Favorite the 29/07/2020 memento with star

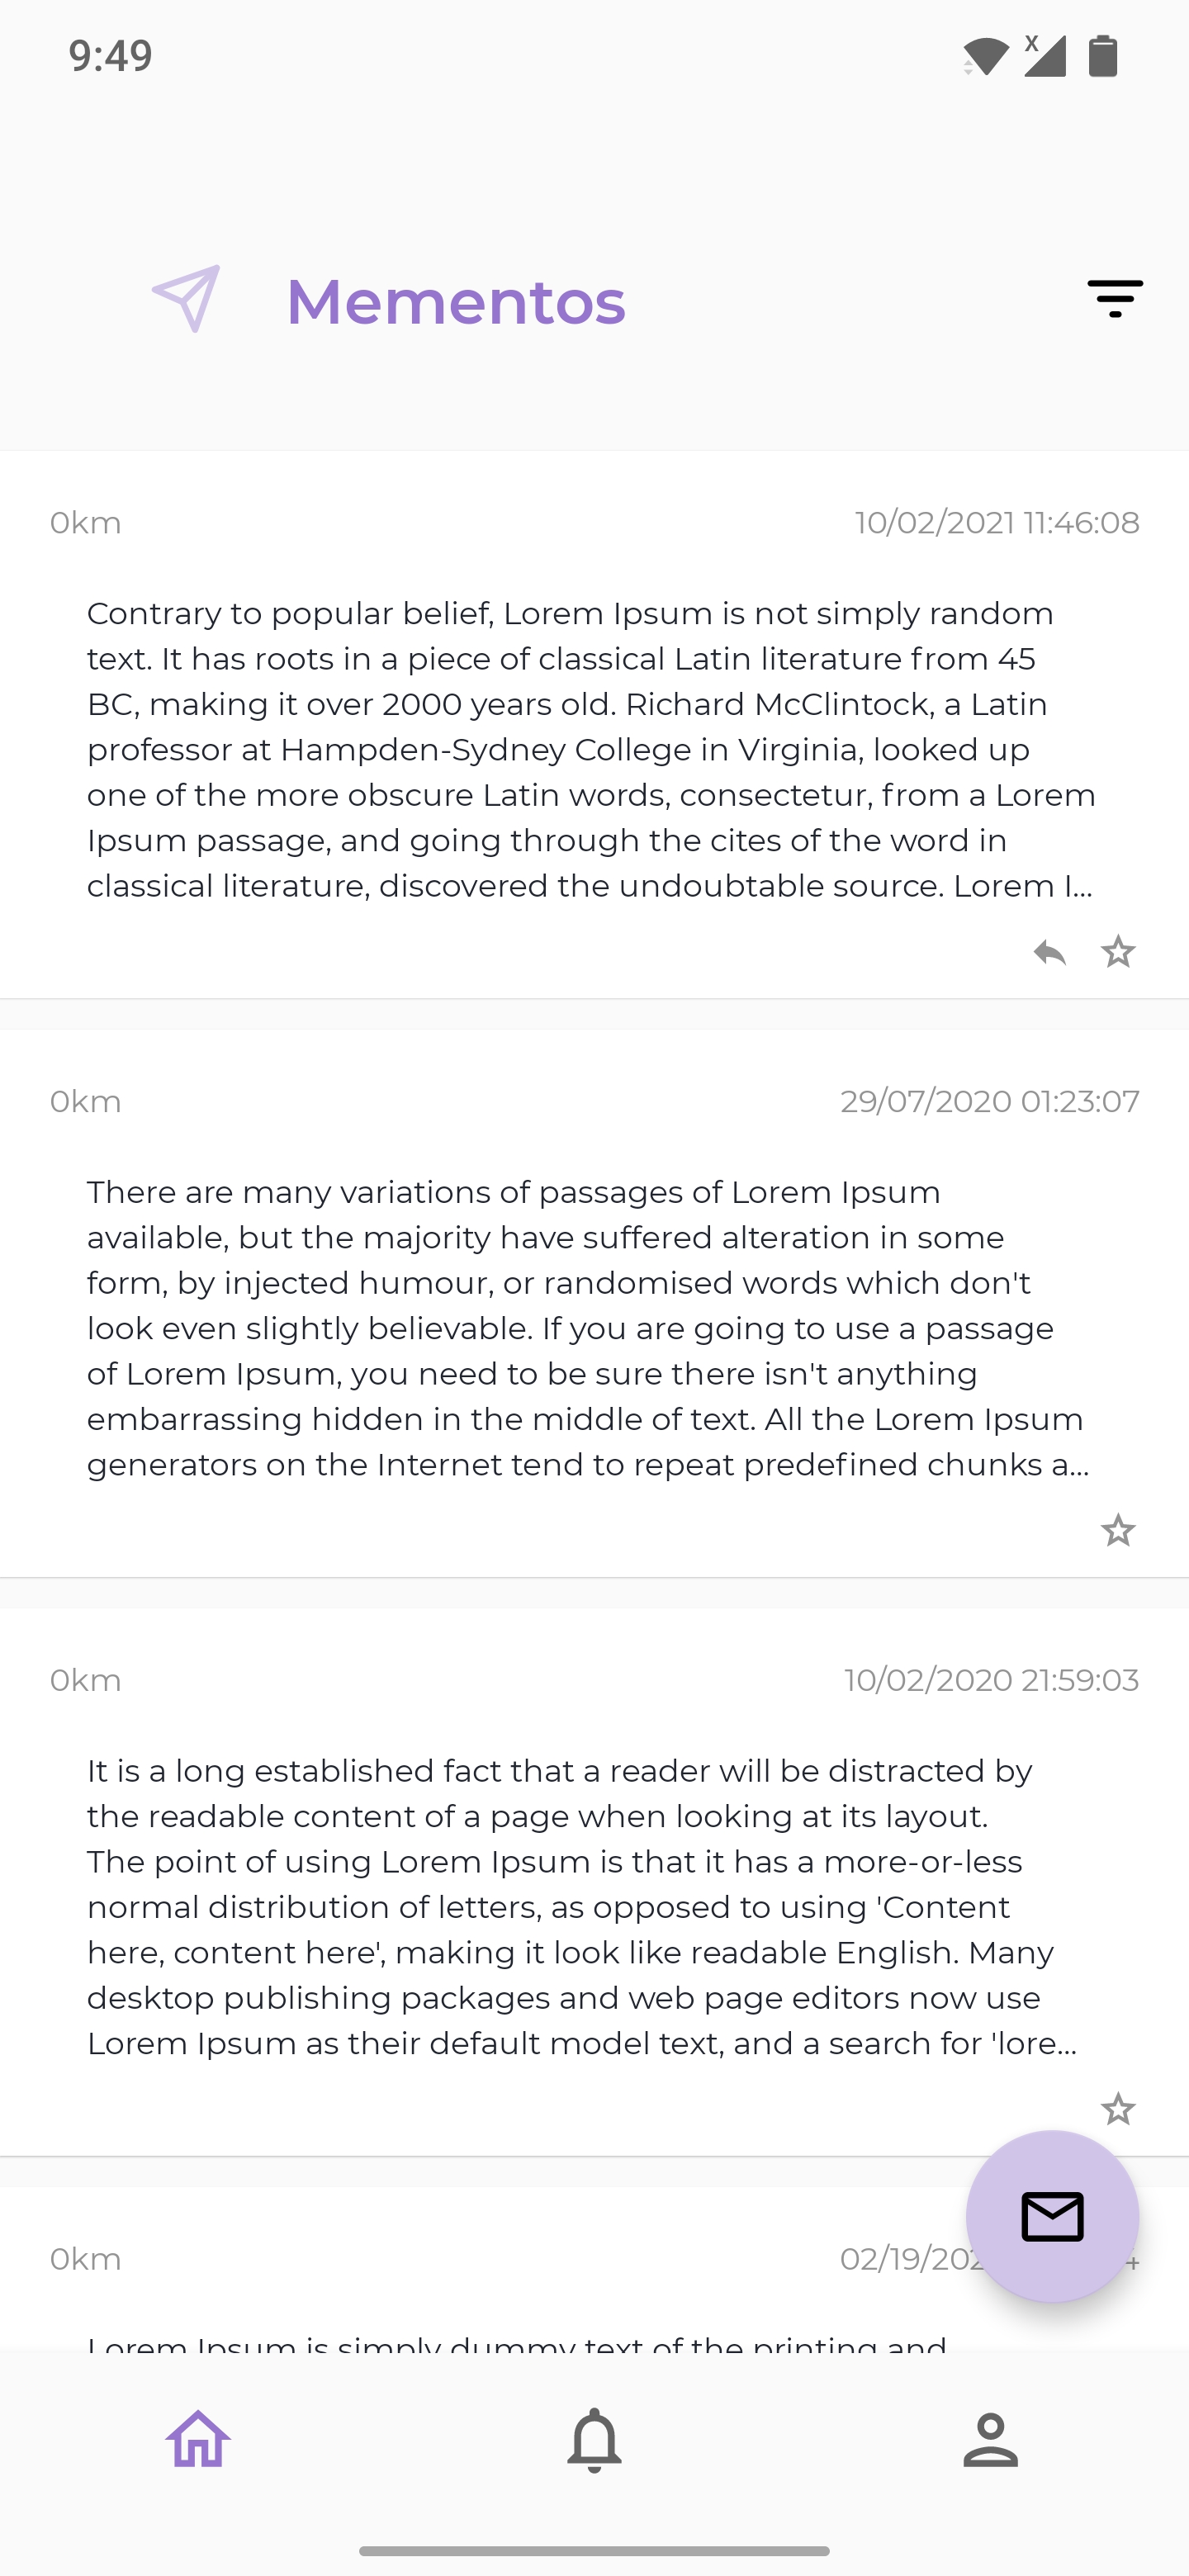[1118, 1530]
